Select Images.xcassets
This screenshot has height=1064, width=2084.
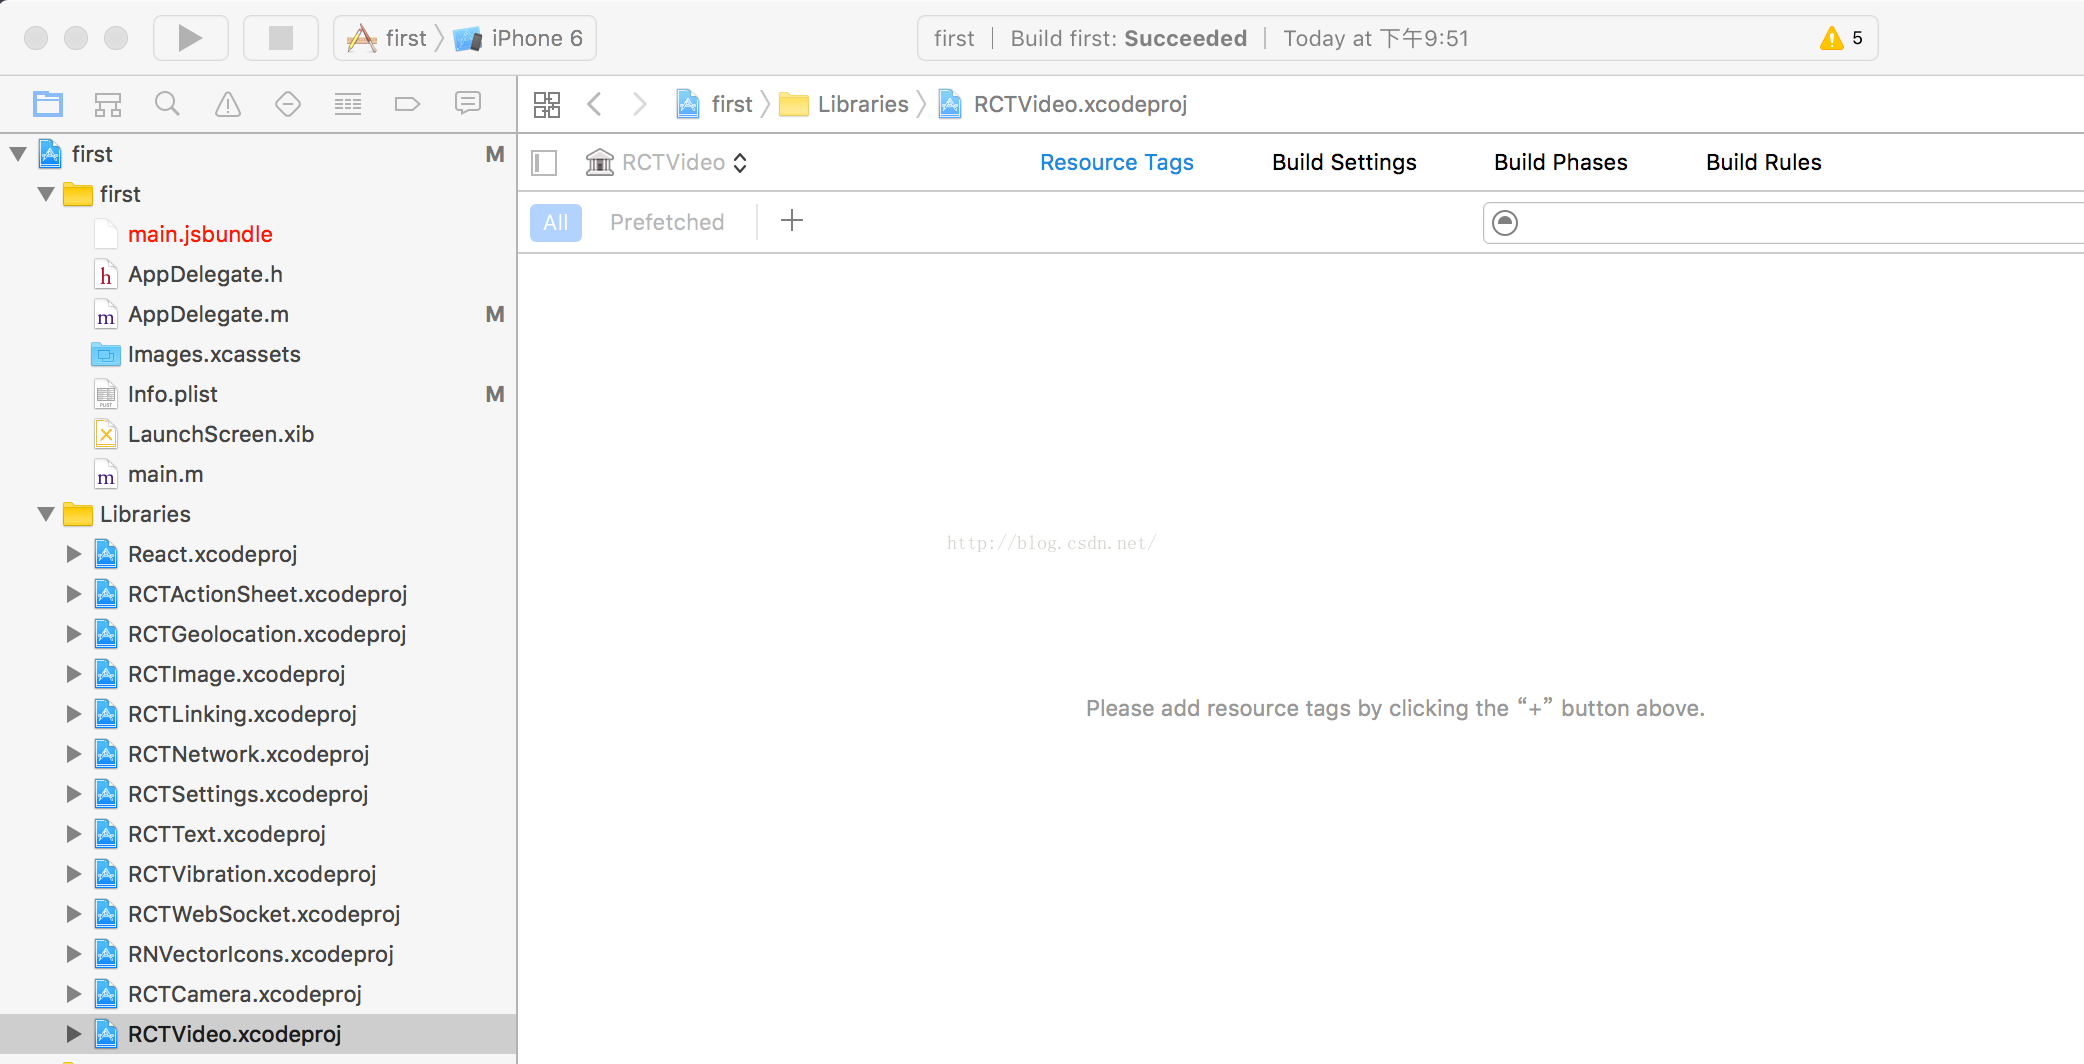(214, 354)
